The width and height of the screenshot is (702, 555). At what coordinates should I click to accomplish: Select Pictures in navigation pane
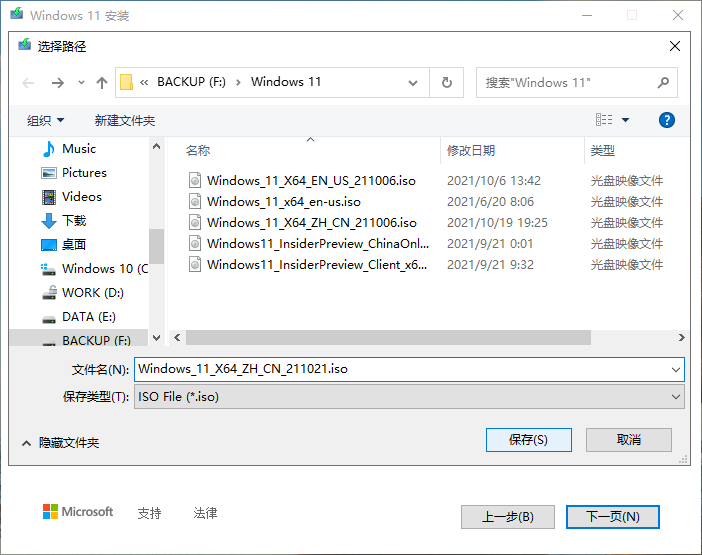click(84, 173)
